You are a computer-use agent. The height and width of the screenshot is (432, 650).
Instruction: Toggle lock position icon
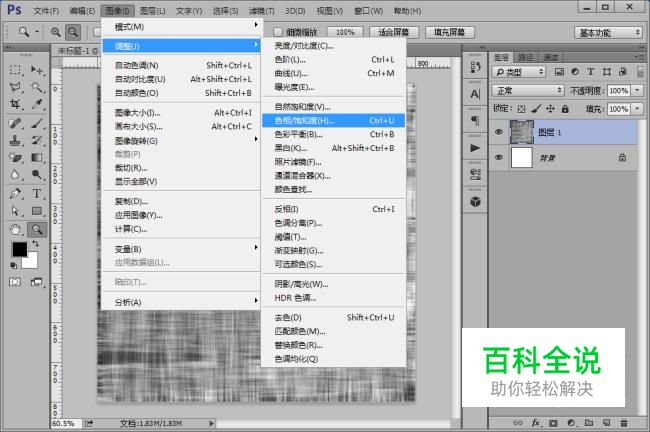550,109
